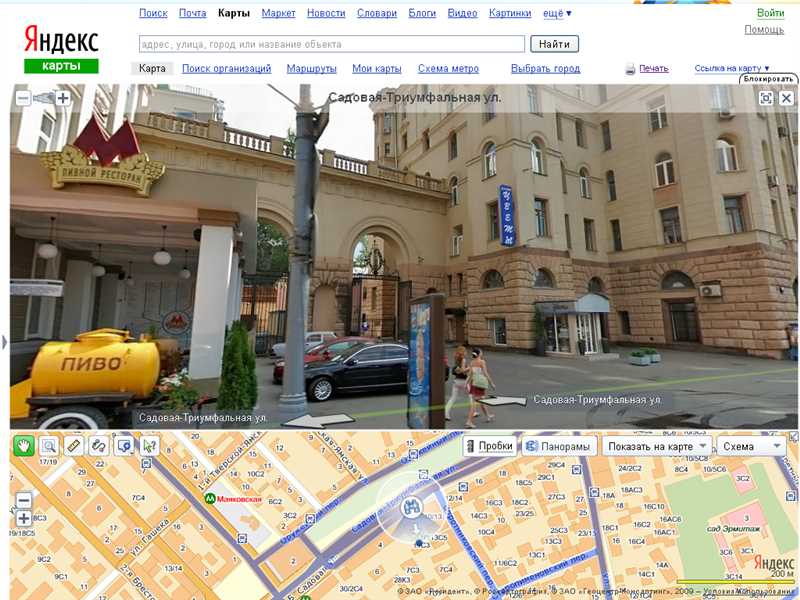Select the ruler distance measuring tool
Image resolution: width=800 pixels, height=600 pixels.
[74, 446]
